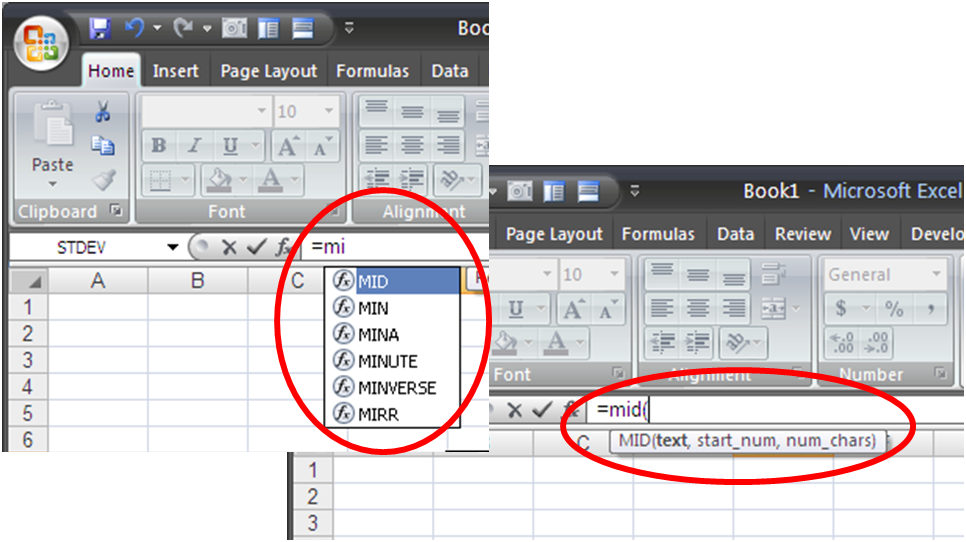Open View tab
Image resolution: width=966 pixels, height=542 pixels.
tap(869, 234)
